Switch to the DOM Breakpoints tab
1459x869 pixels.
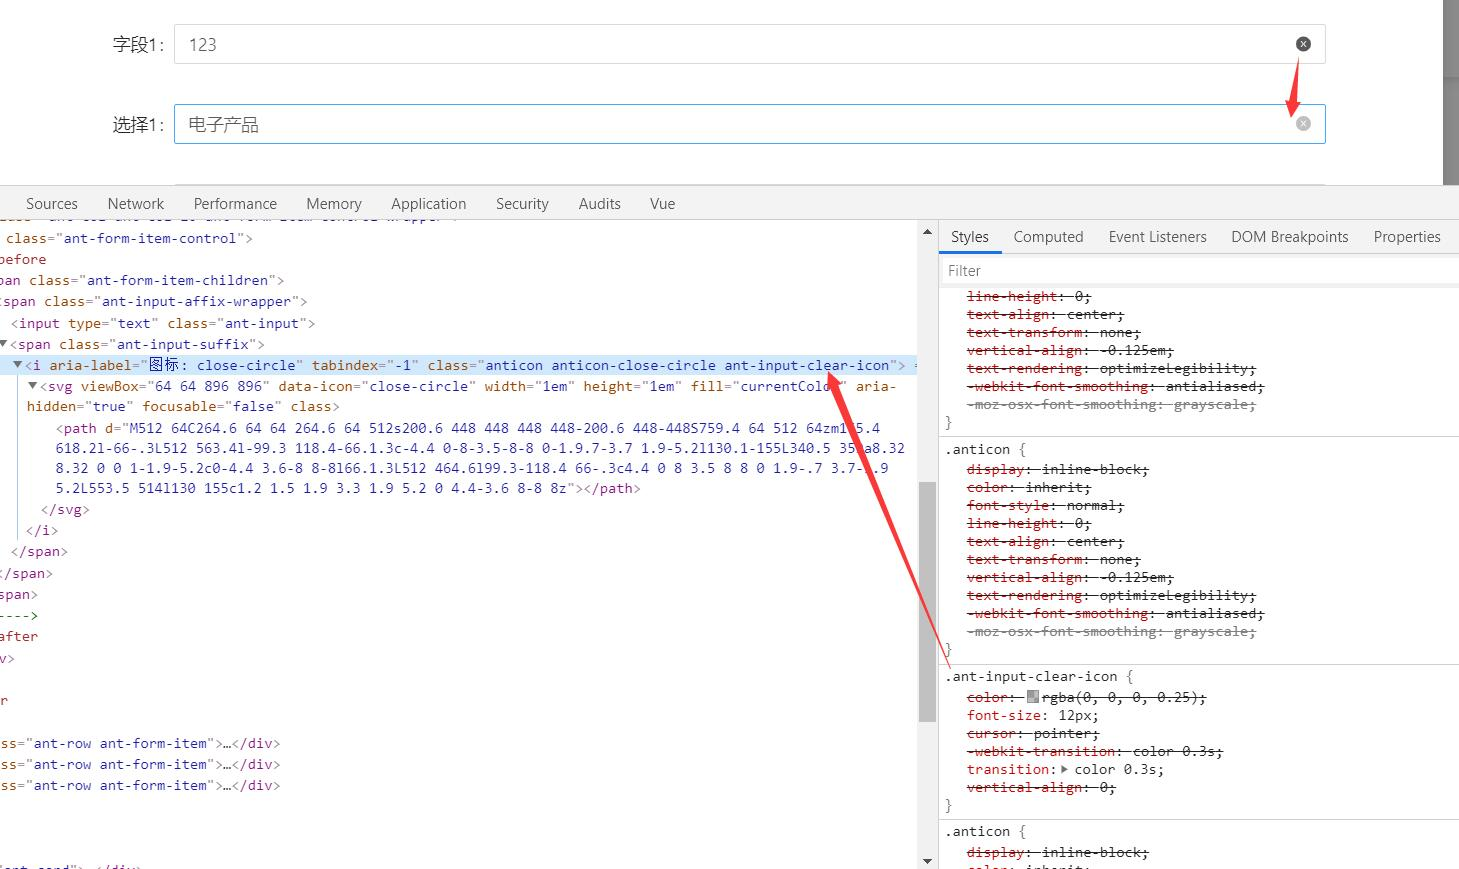pos(1289,236)
